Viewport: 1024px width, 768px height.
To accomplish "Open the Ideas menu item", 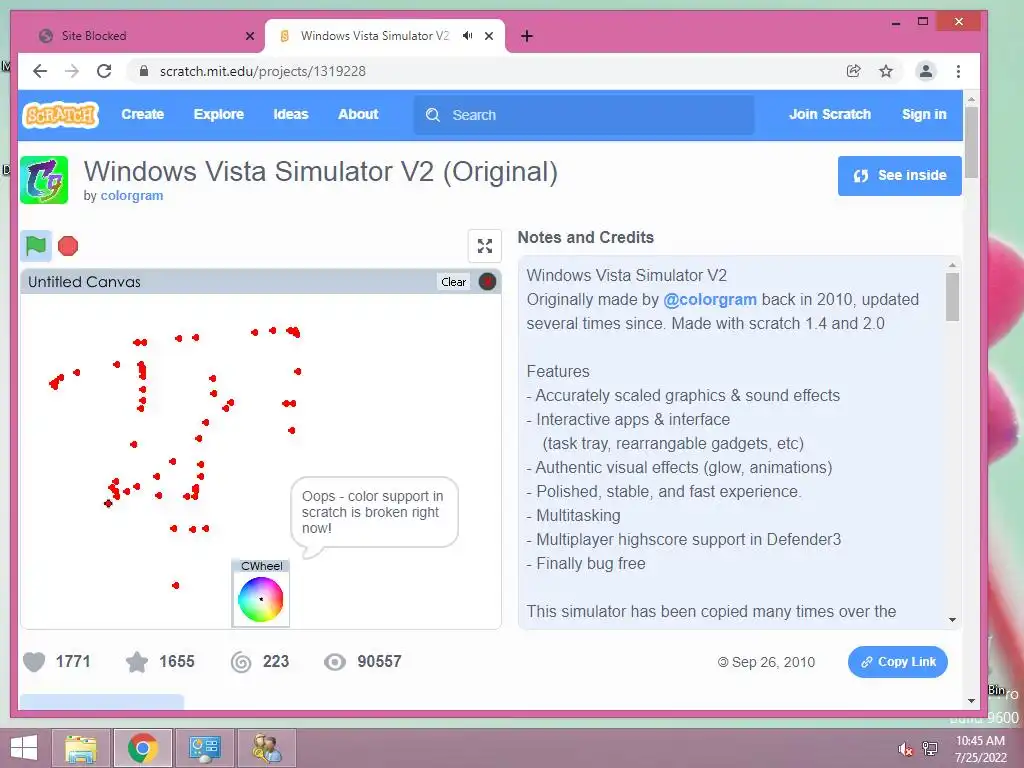I will [x=291, y=114].
